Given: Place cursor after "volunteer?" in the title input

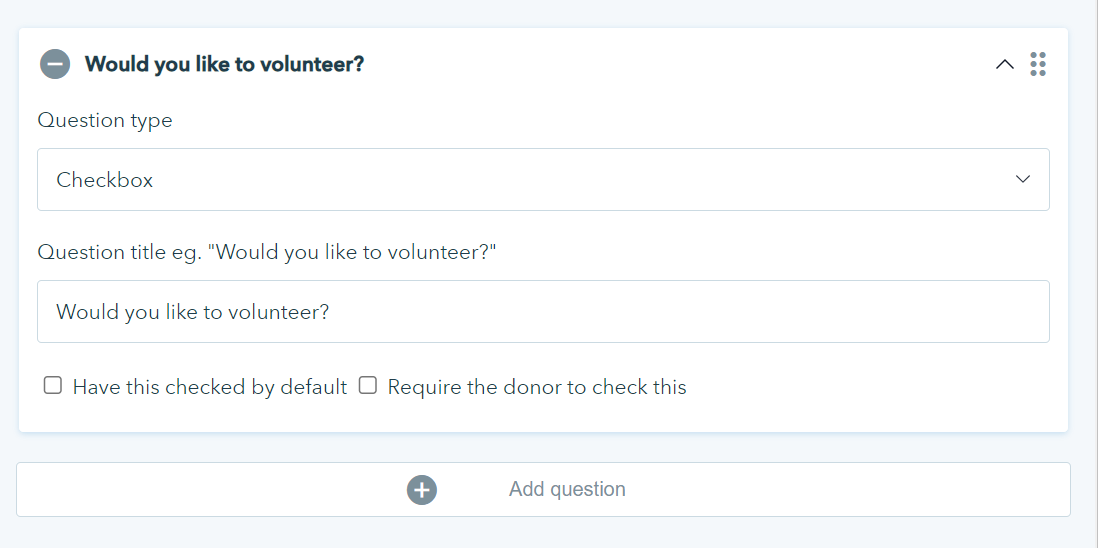Looking at the screenshot, I should coord(332,312).
